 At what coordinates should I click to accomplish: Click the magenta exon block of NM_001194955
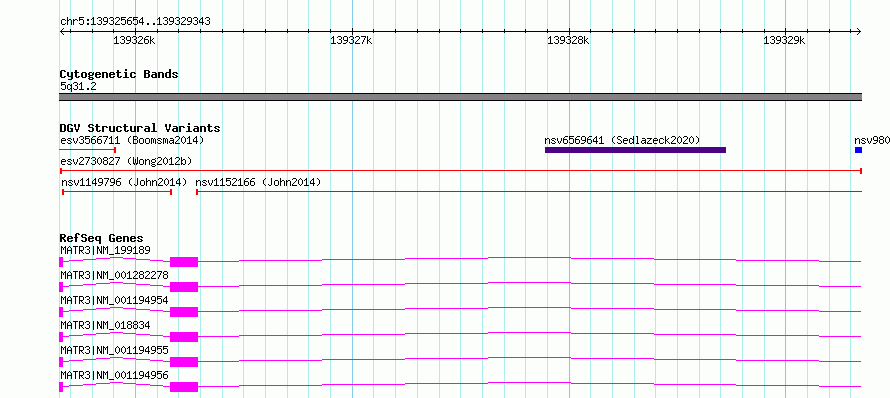click(x=184, y=362)
